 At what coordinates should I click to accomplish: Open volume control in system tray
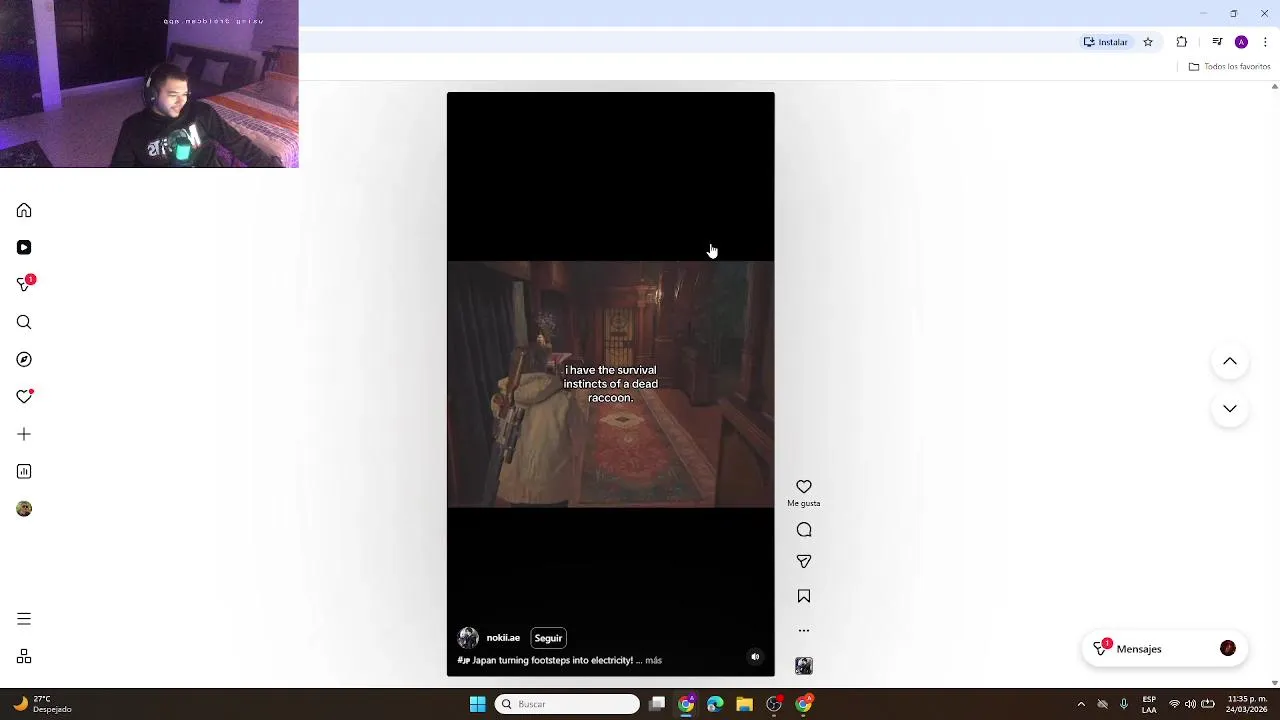(1190, 704)
